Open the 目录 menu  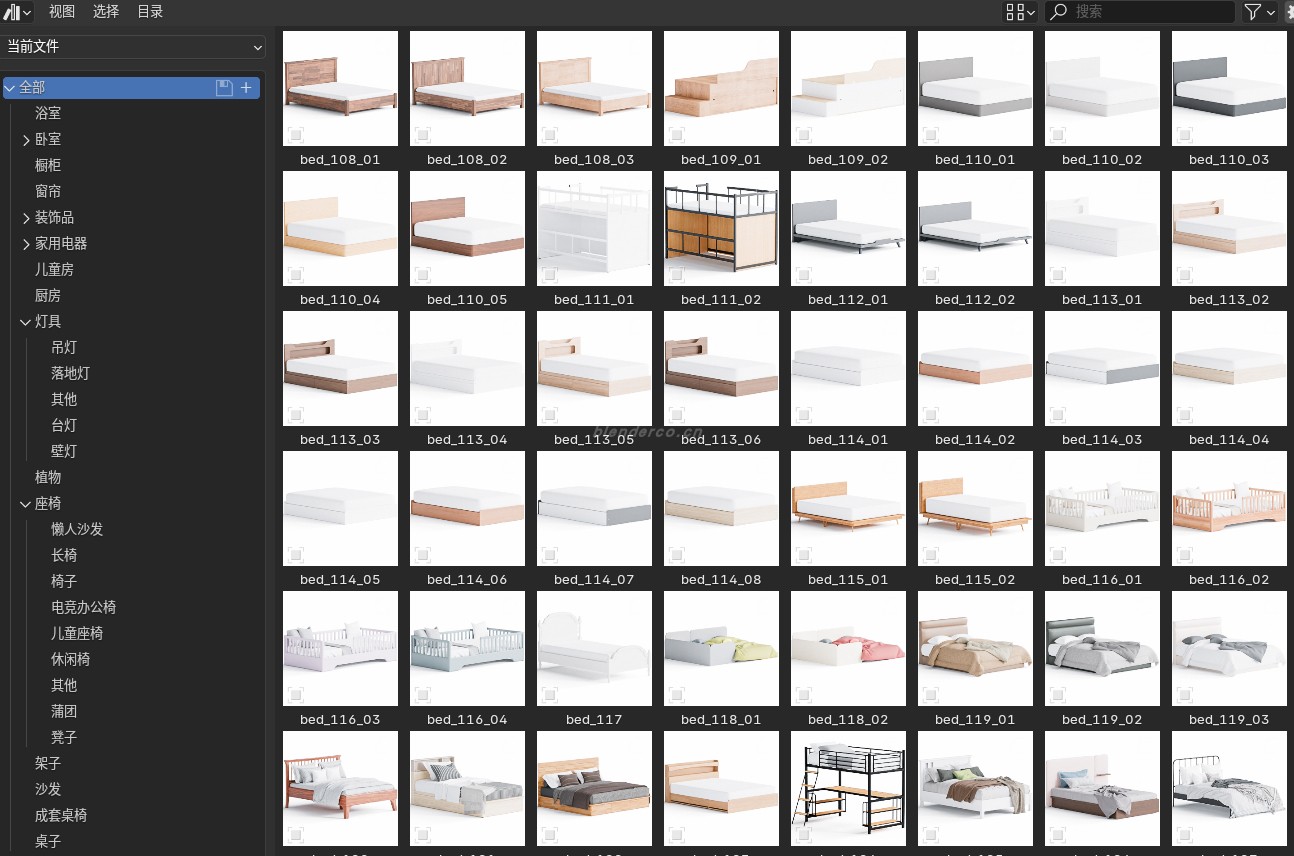coord(150,12)
